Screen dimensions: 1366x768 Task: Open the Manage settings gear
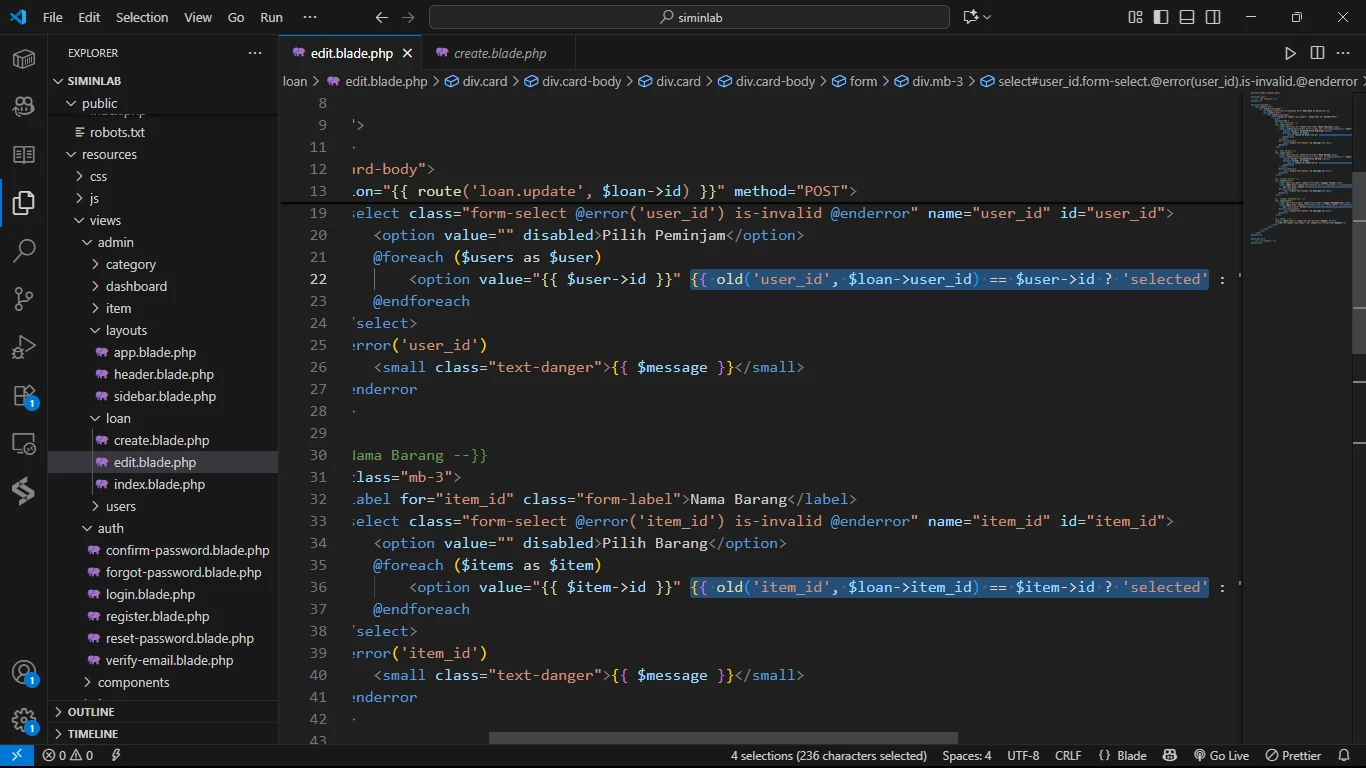click(24, 720)
